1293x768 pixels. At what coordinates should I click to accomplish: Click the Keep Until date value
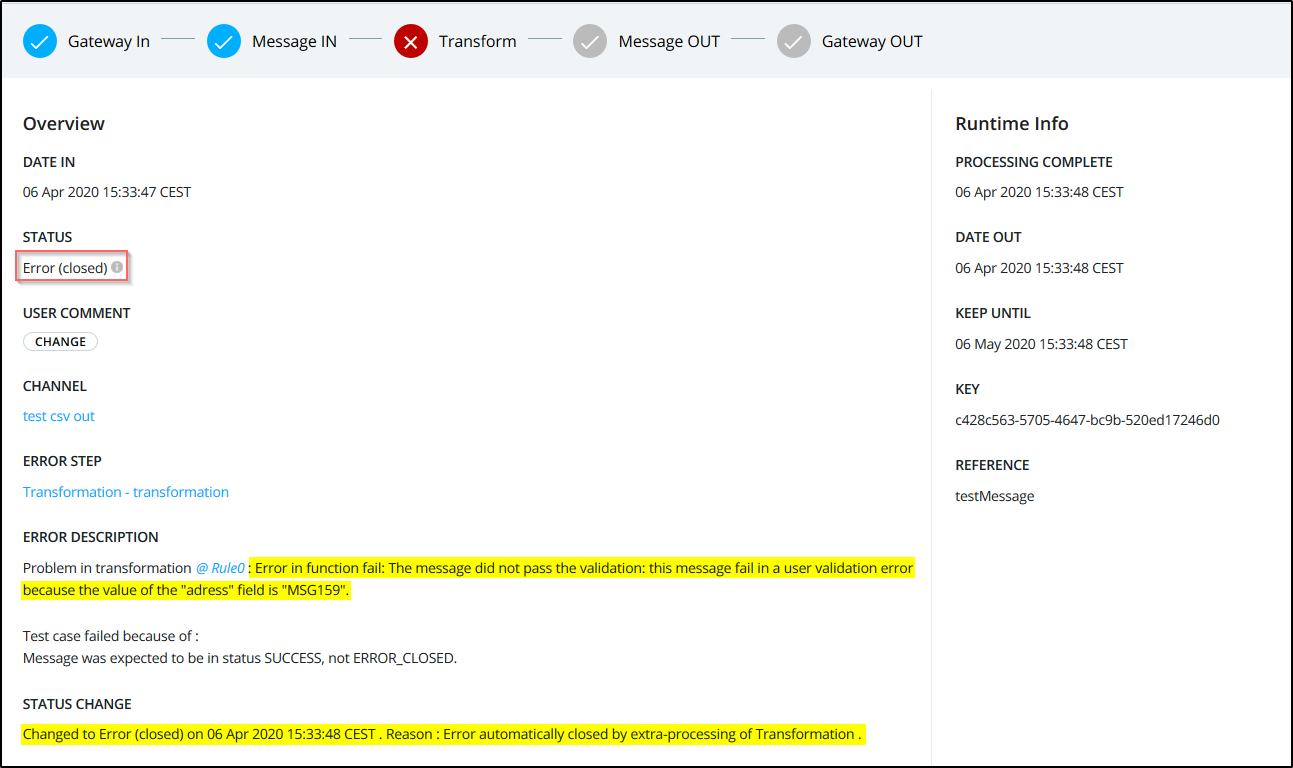tap(1041, 344)
